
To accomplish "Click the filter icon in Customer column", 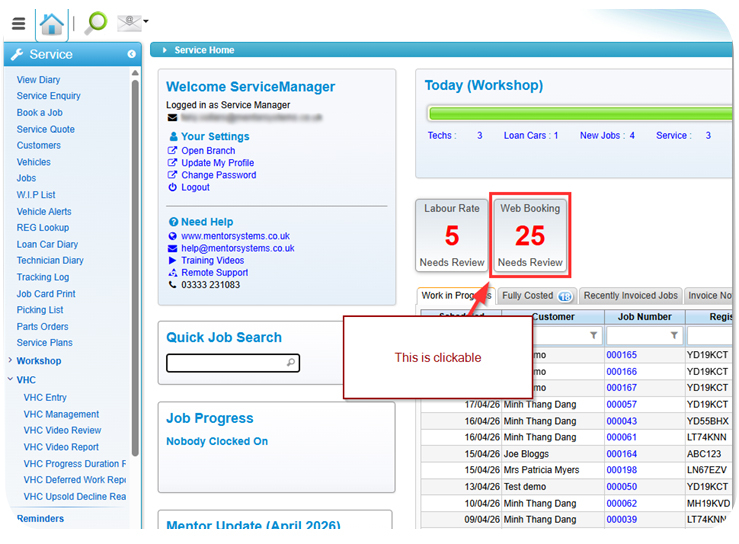I will pyautogui.click(x=593, y=336).
